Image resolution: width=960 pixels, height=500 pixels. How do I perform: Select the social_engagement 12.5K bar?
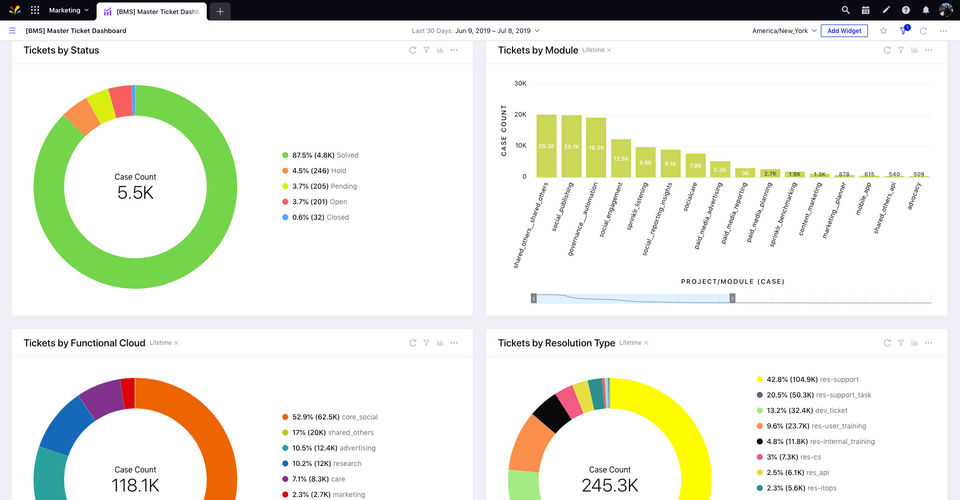pyautogui.click(x=621, y=159)
